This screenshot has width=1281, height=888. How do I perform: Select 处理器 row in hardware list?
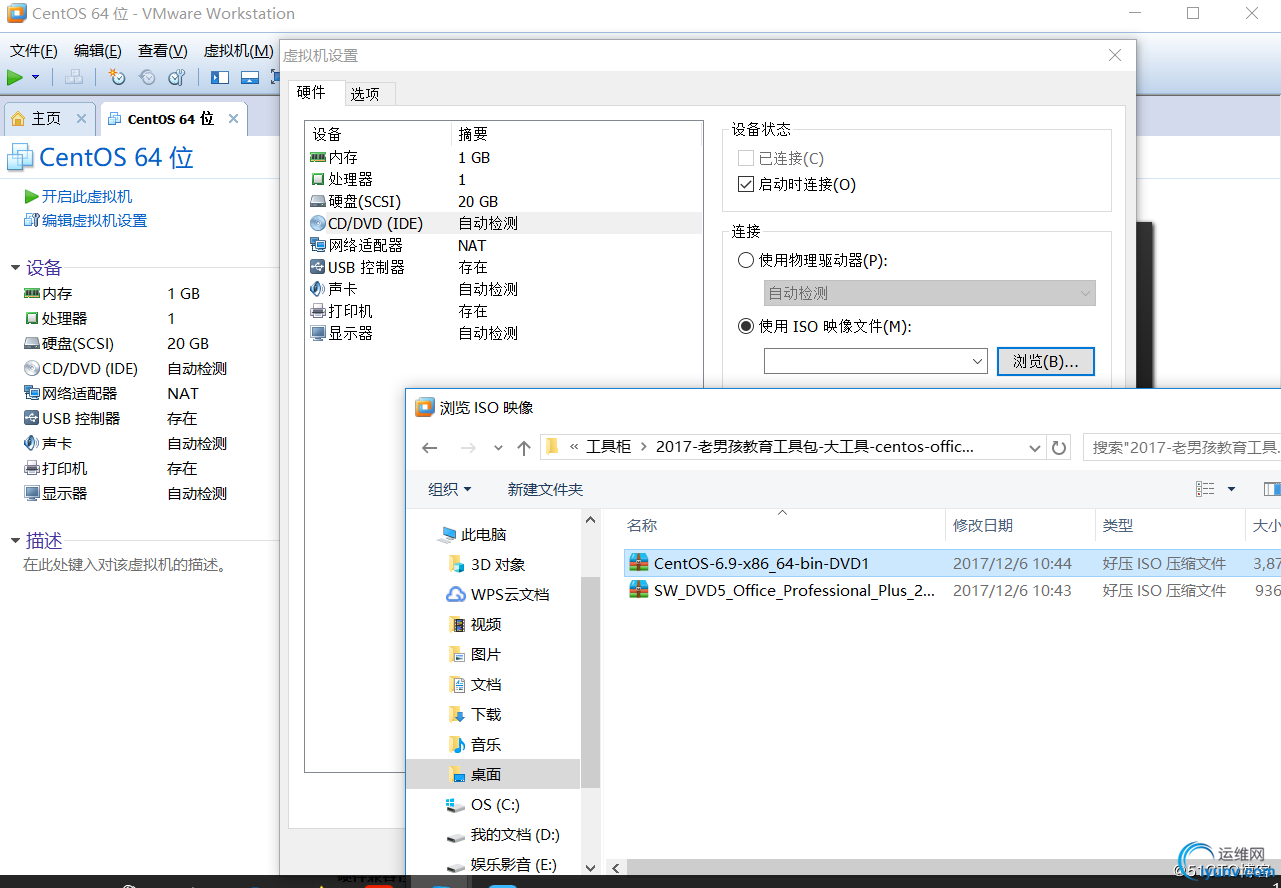coord(504,180)
